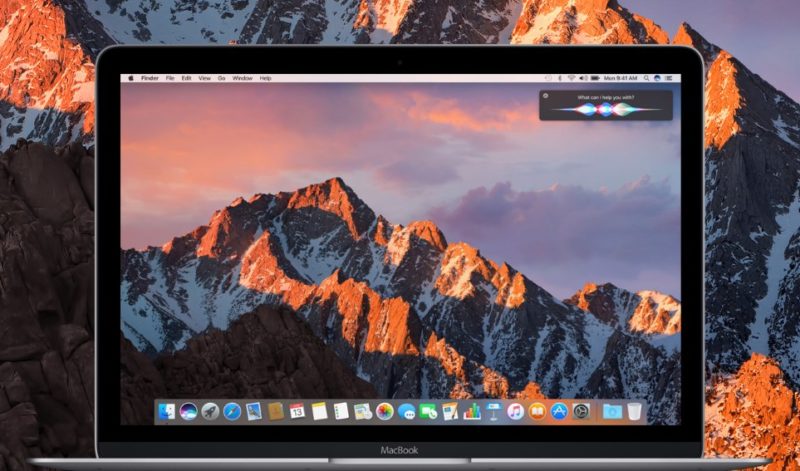Launch iTunes from the dock

pos(515,411)
